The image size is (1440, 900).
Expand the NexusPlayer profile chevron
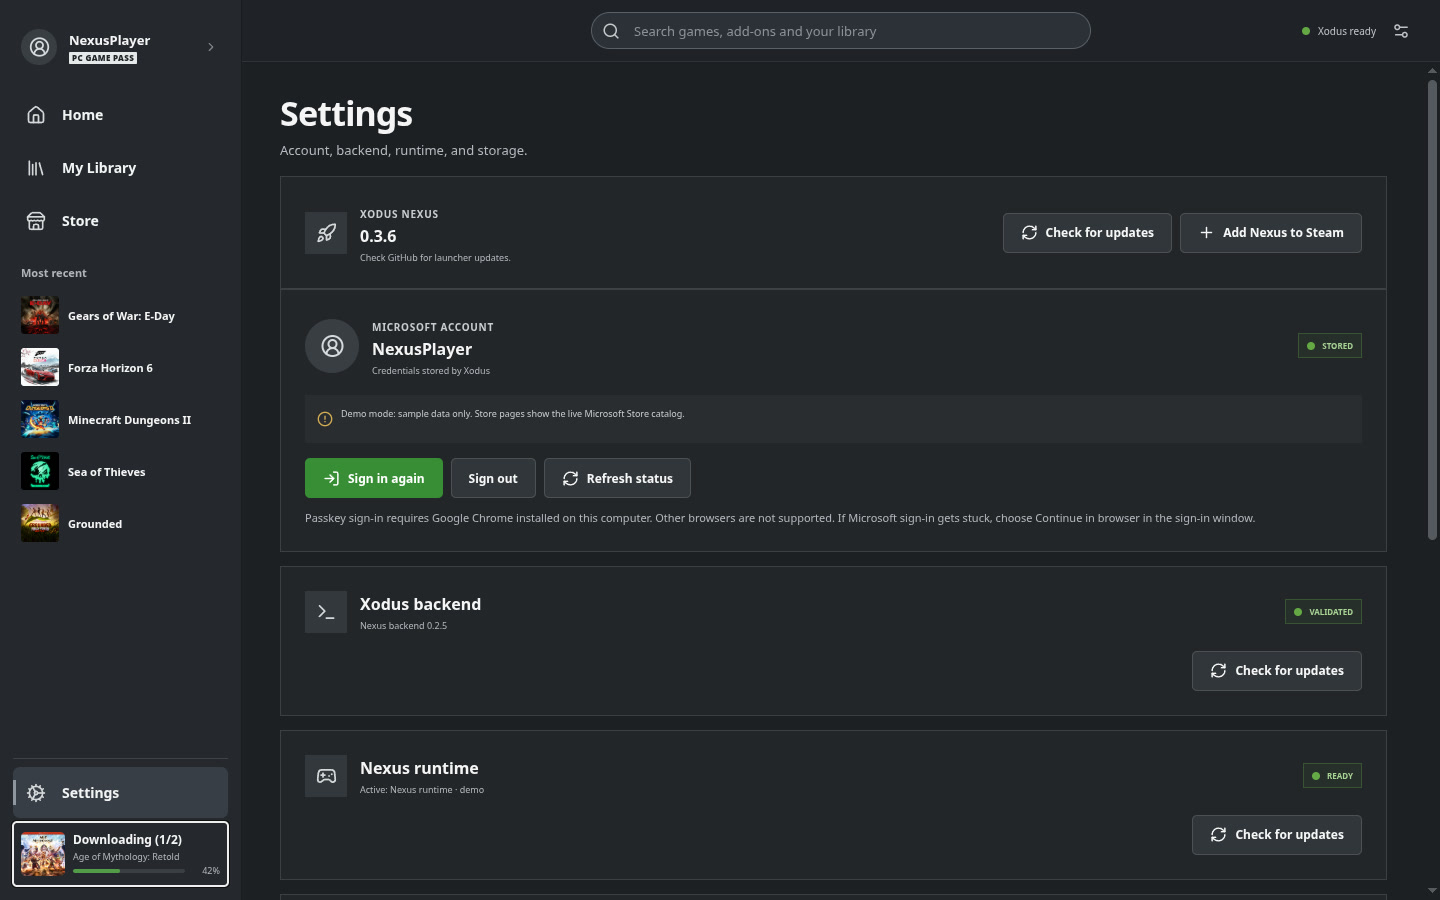[210, 47]
